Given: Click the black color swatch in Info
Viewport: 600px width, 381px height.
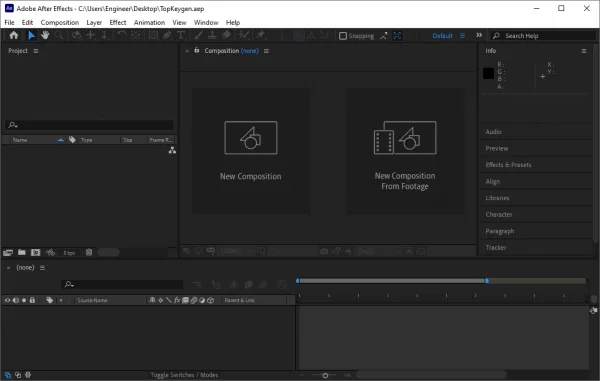Looking at the screenshot, I should [x=488, y=73].
